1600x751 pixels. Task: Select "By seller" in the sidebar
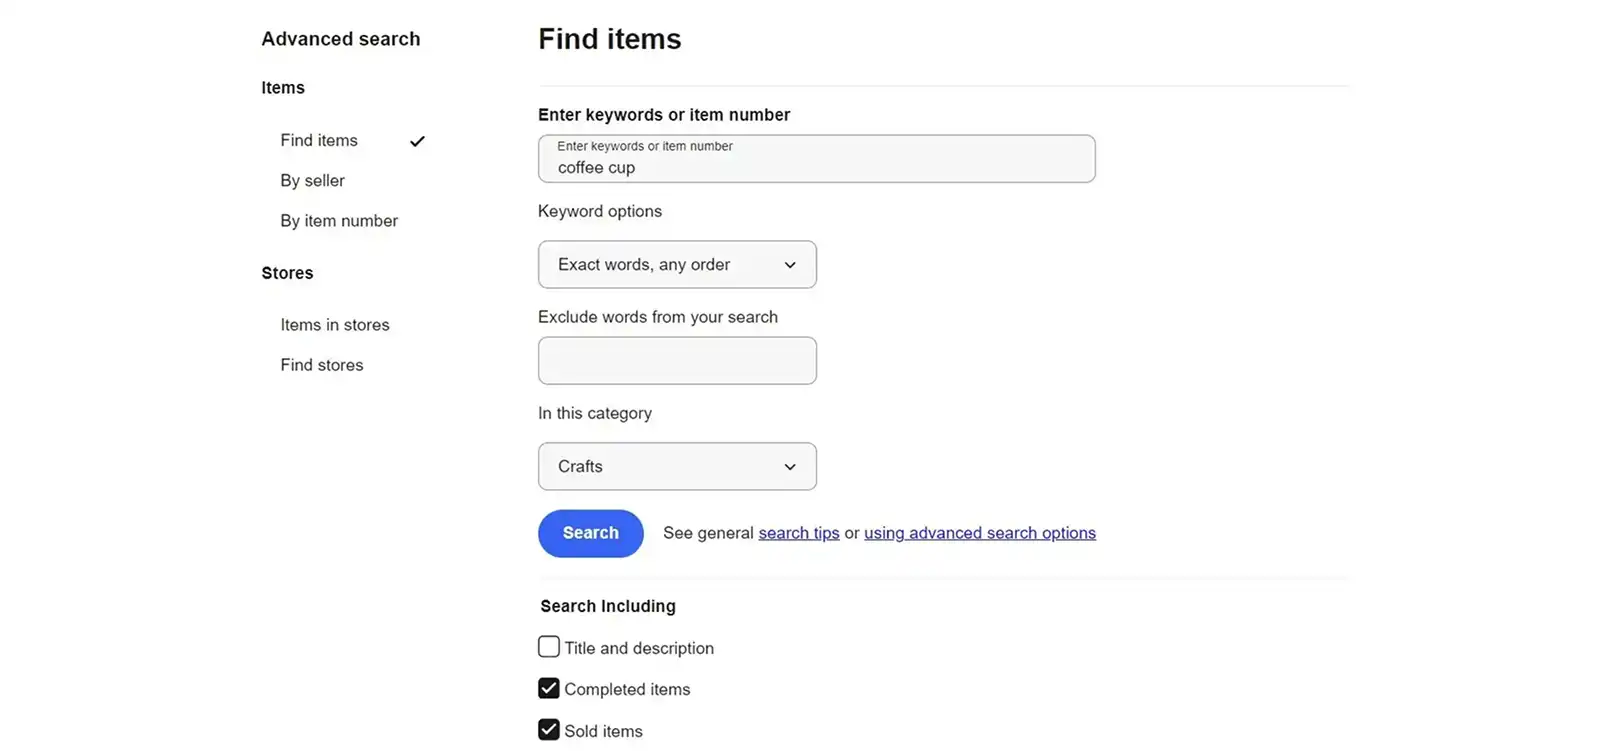[x=312, y=180]
